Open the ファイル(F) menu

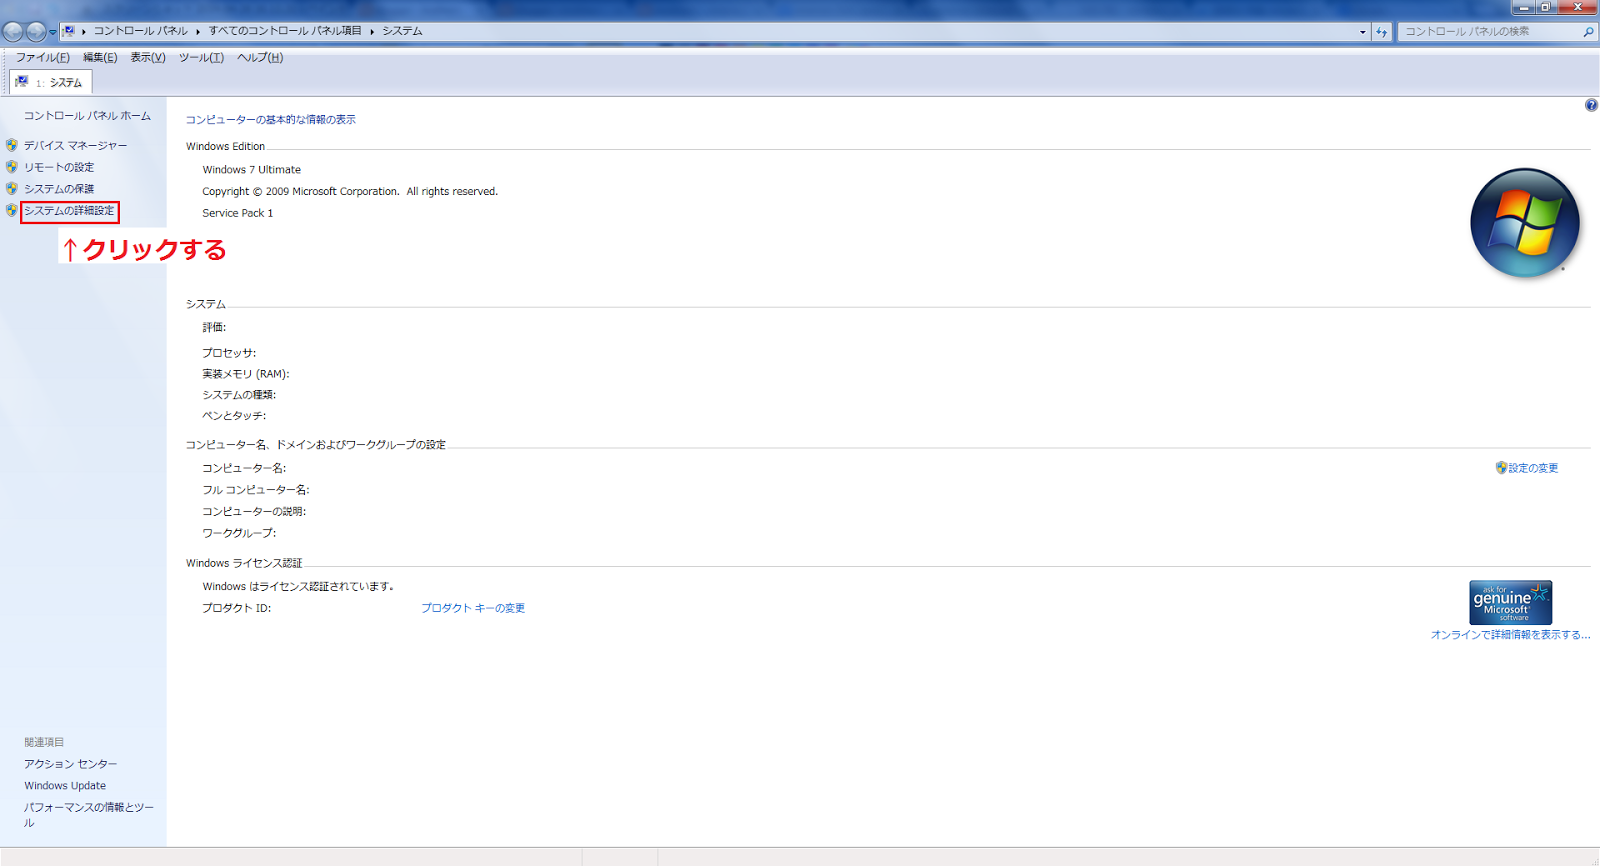(x=43, y=58)
